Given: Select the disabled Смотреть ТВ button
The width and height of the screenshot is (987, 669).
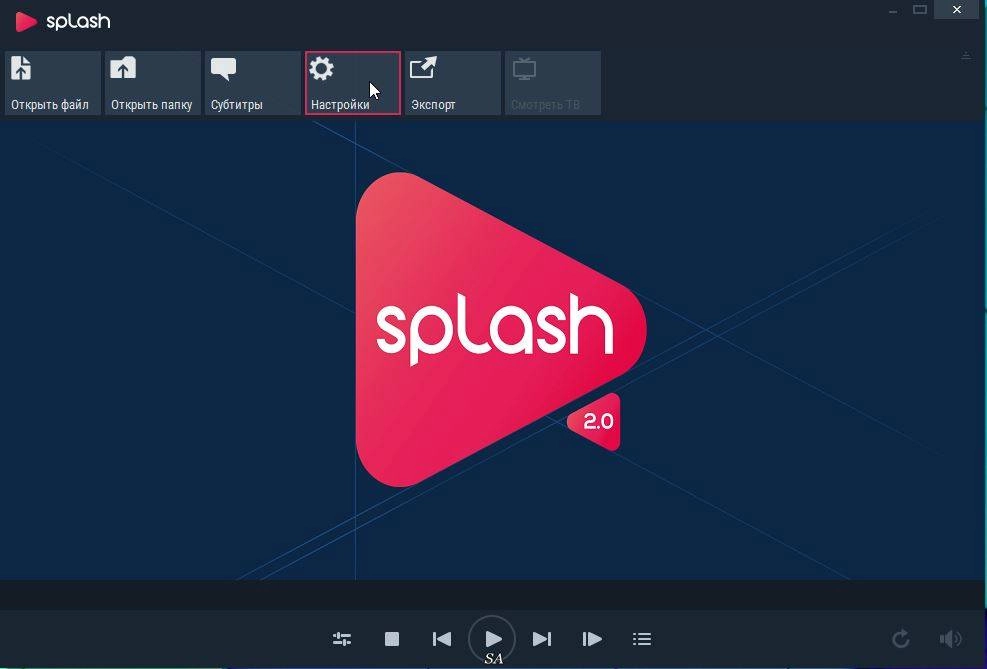Looking at the screenshot, I should tap(553, 83).
